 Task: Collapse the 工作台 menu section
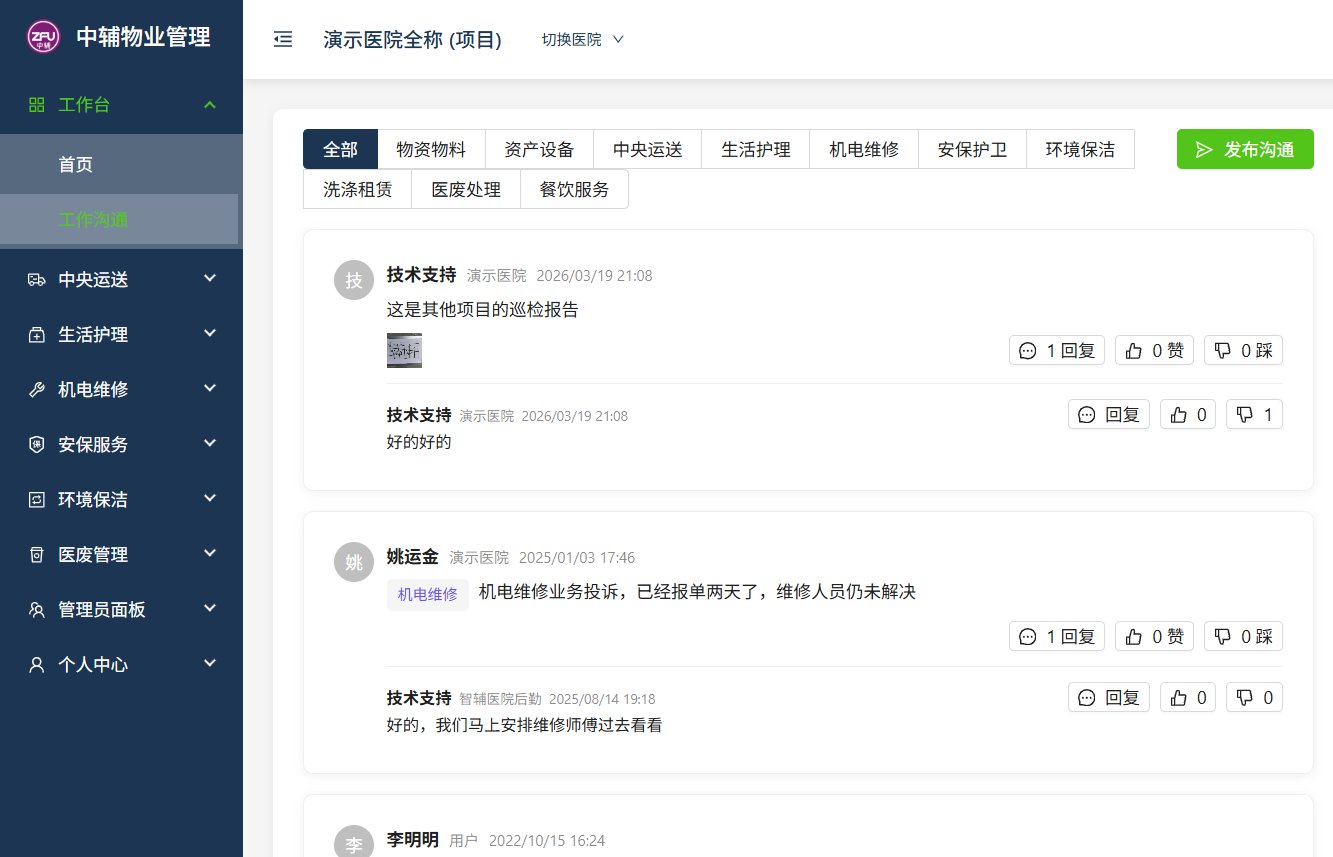[x=121, y=105]
